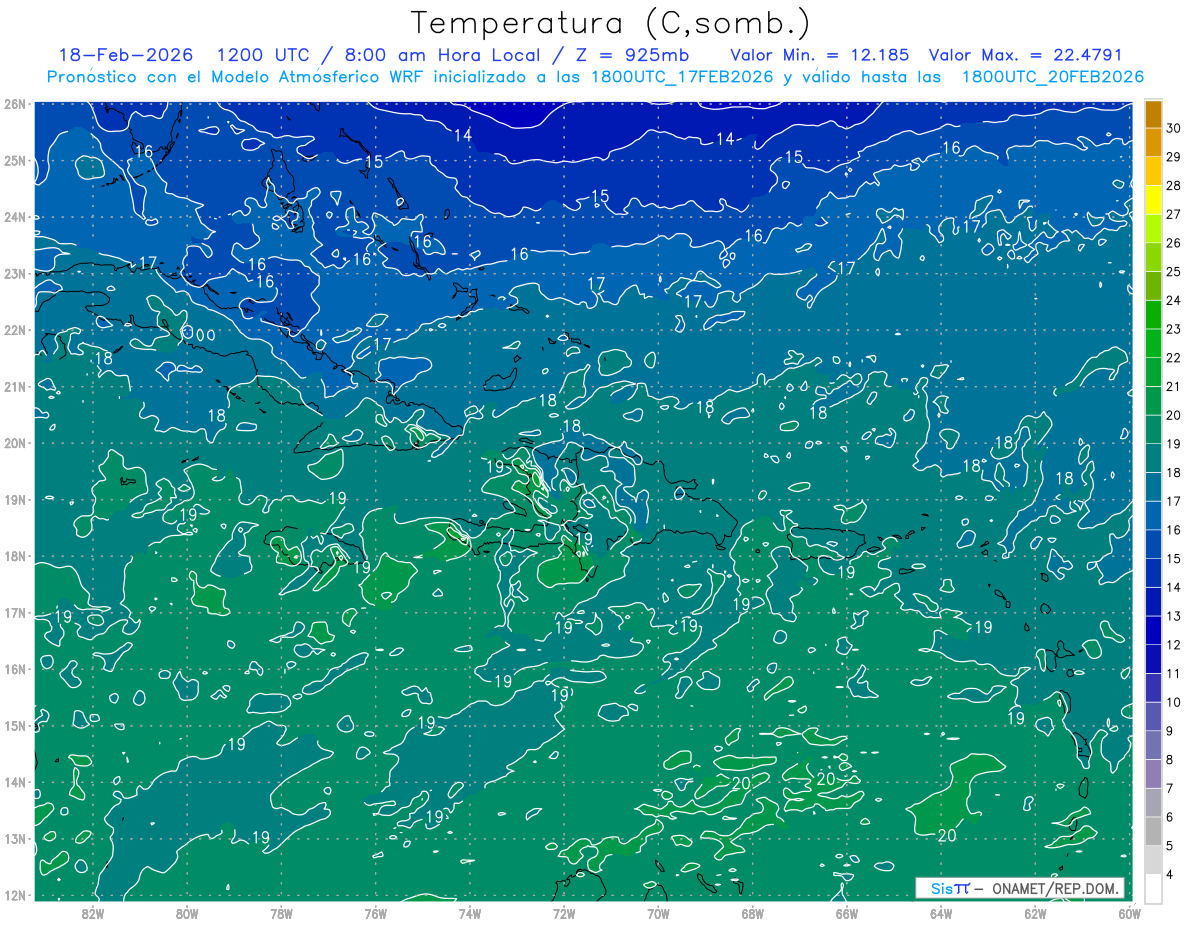Click the legend value 28
Screen dimensions: 1200x927
click(x=1174, y=186)
